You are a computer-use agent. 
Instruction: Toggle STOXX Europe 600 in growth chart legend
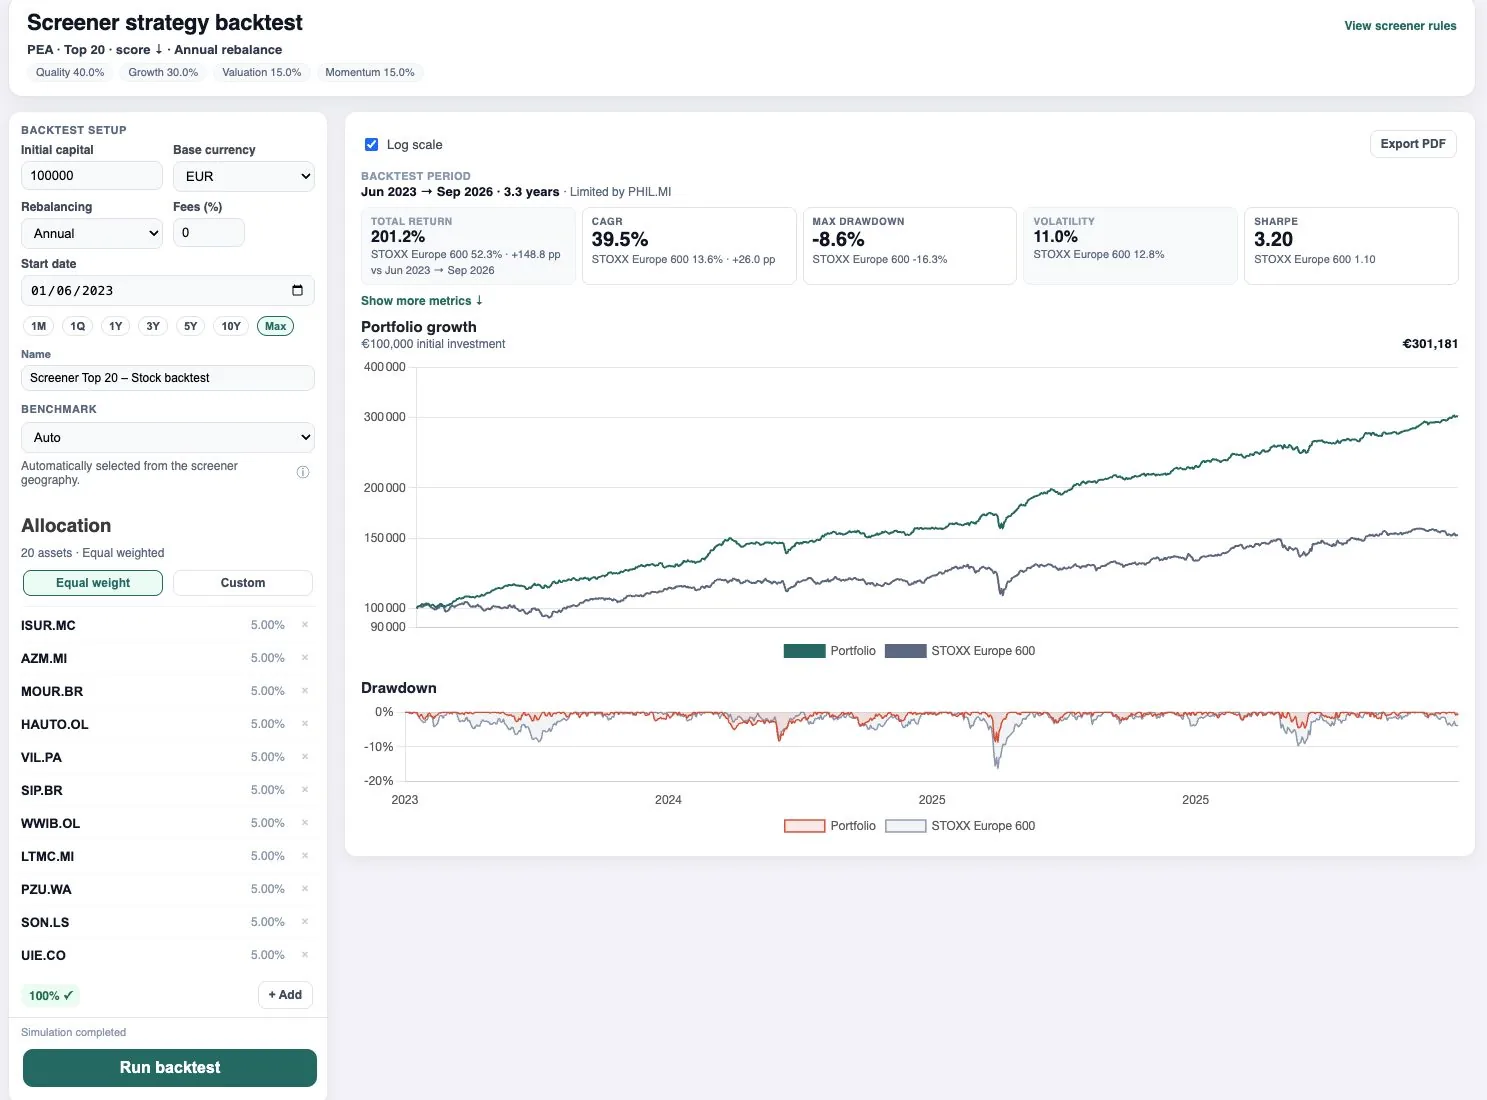(960, 651)
